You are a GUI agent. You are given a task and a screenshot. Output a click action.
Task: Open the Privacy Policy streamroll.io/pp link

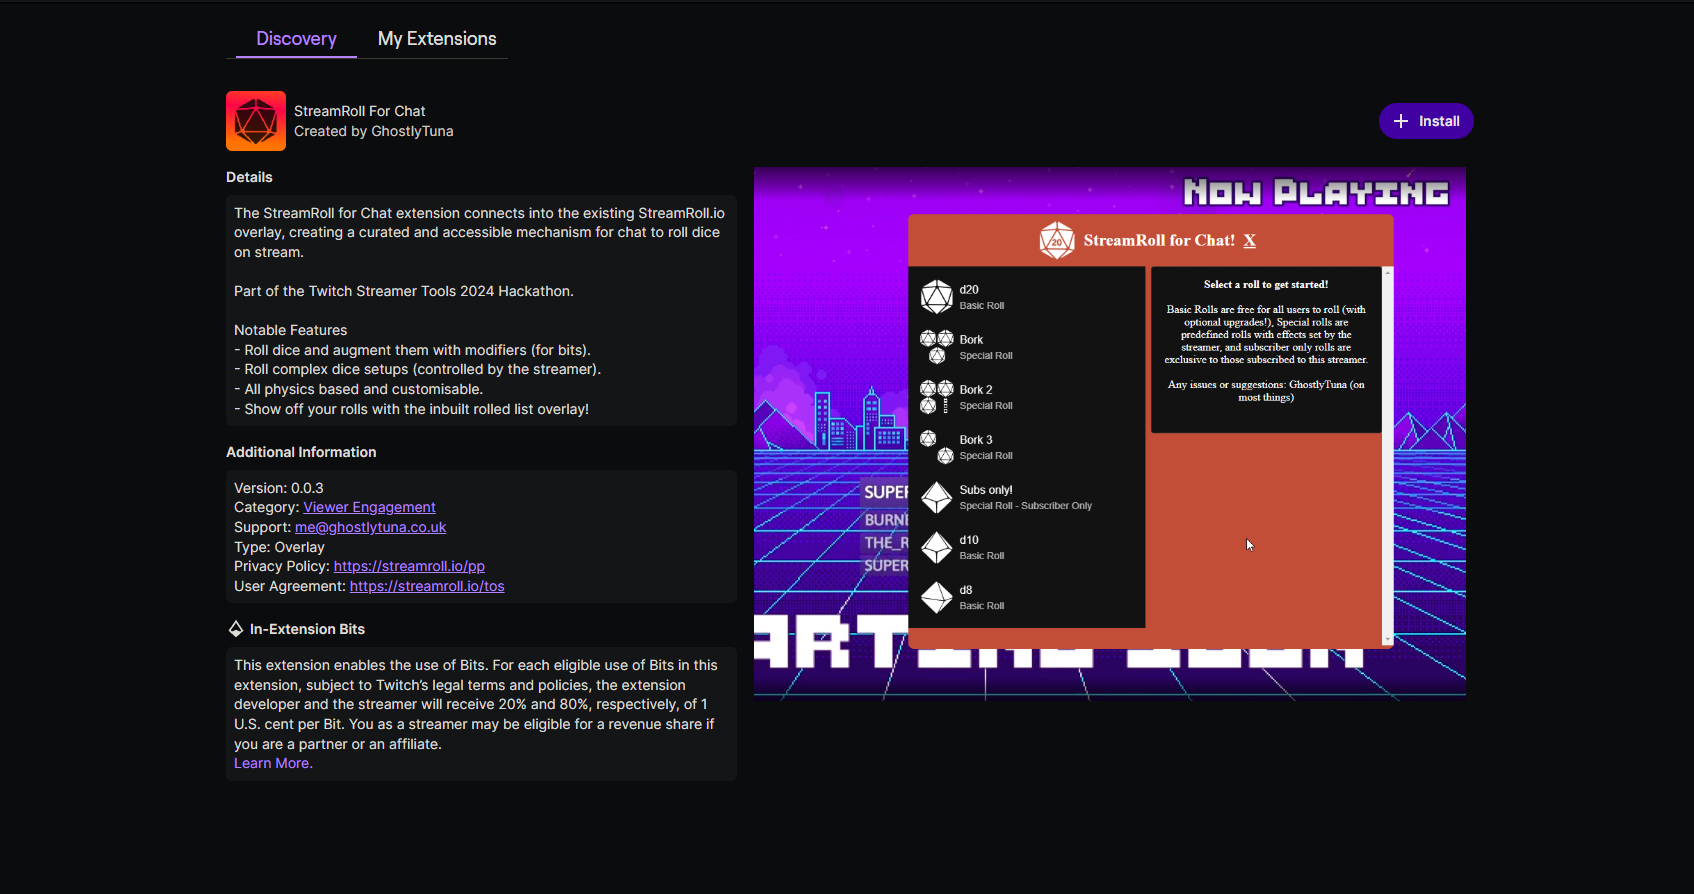(x=409, y=566)
